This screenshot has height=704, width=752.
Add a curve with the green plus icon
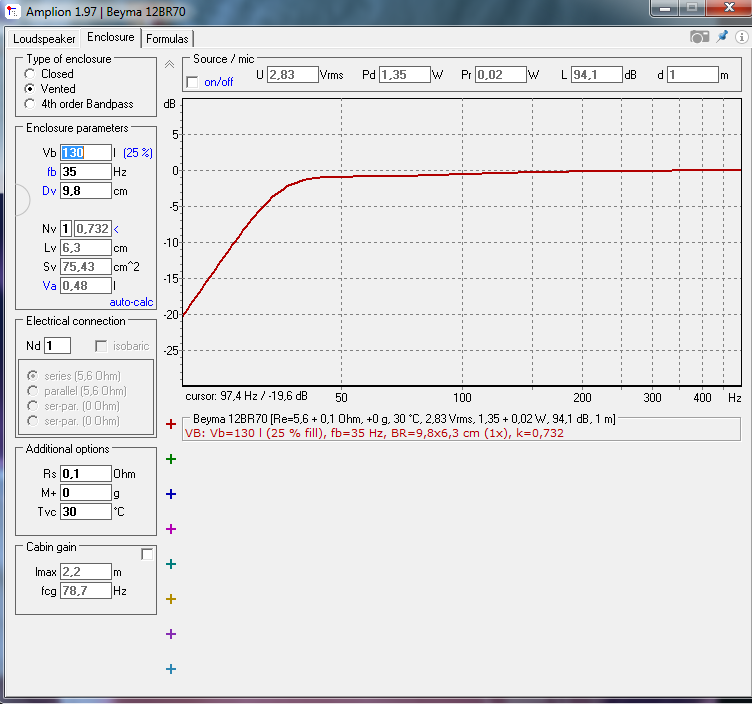171,459
